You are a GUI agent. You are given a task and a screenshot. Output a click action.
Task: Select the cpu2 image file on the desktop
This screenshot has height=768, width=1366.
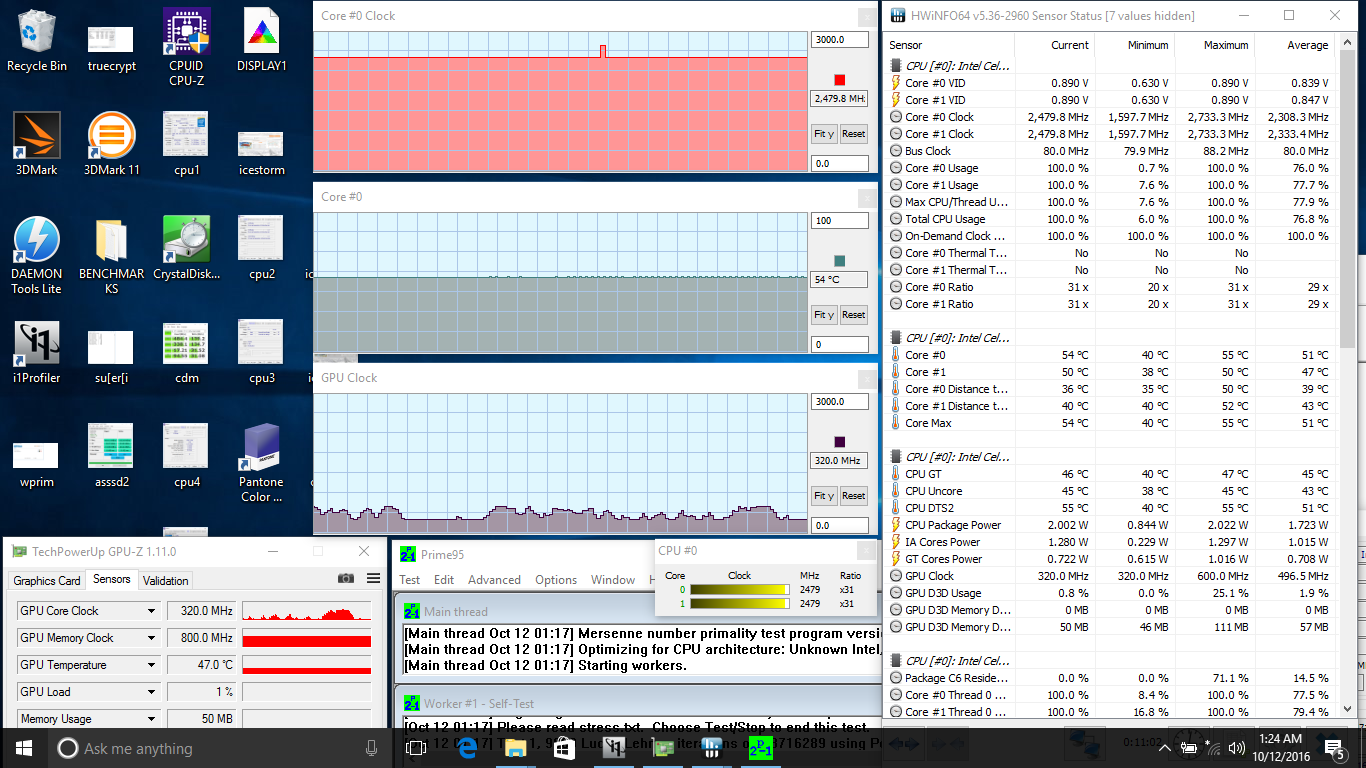261,248
